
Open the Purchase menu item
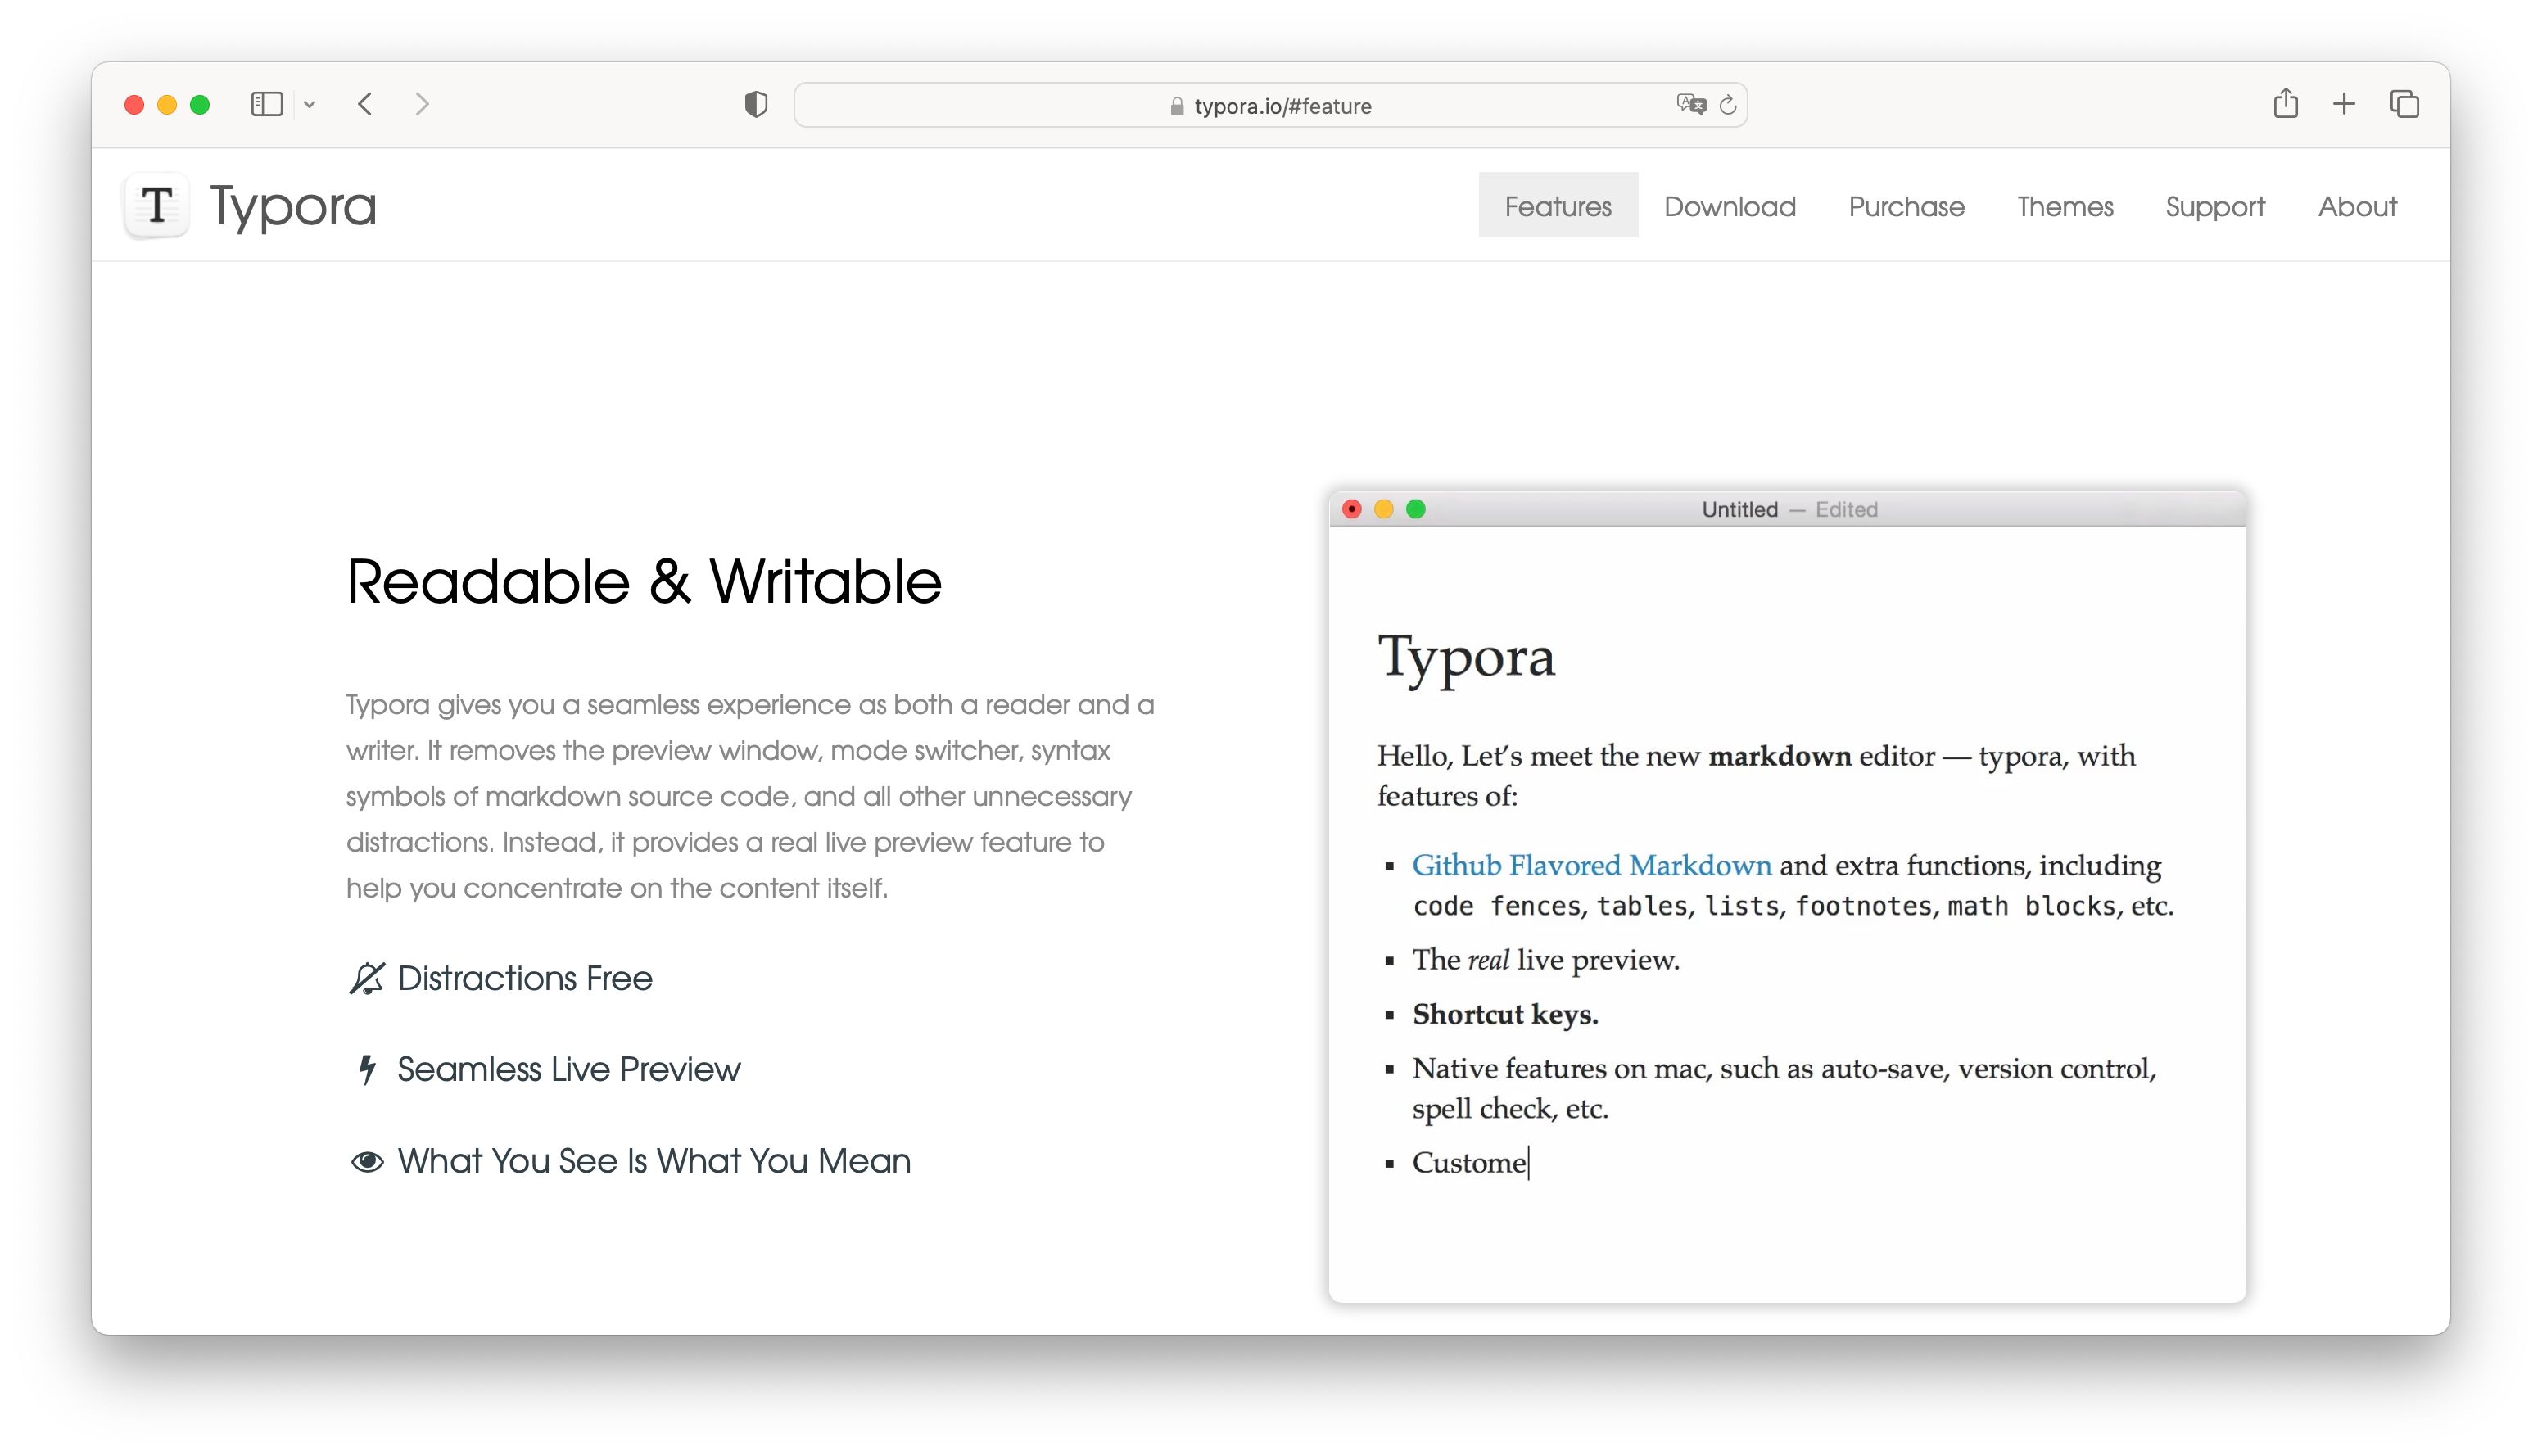pyautogui.click(x=1905, y=206)
